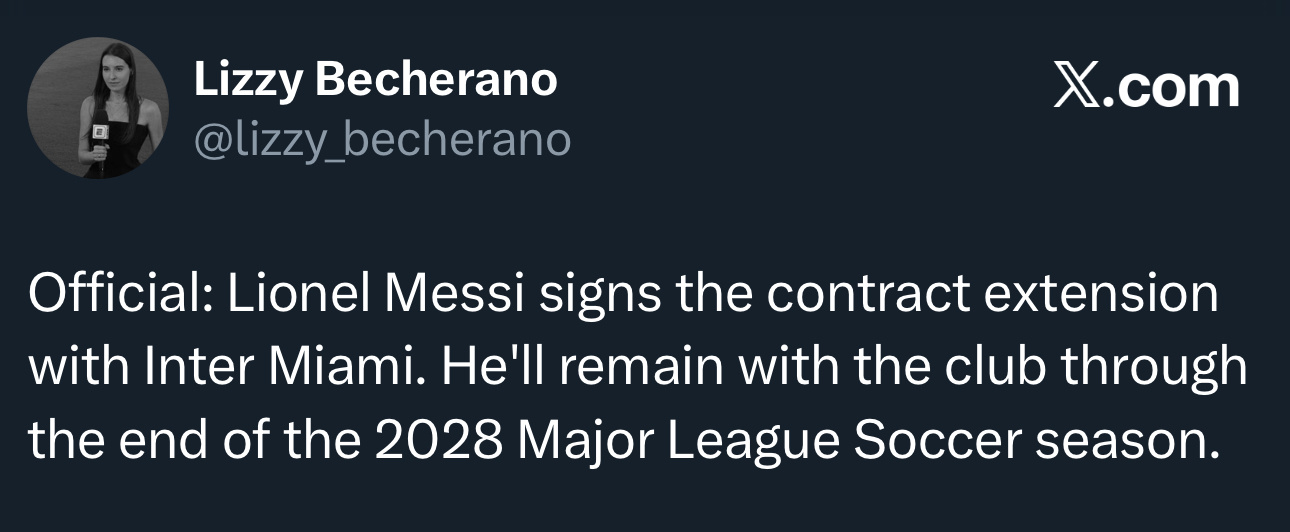The image size is (1290, 532).
Task: Click the tweet's first line starting with Official
Action: [624, 296]
